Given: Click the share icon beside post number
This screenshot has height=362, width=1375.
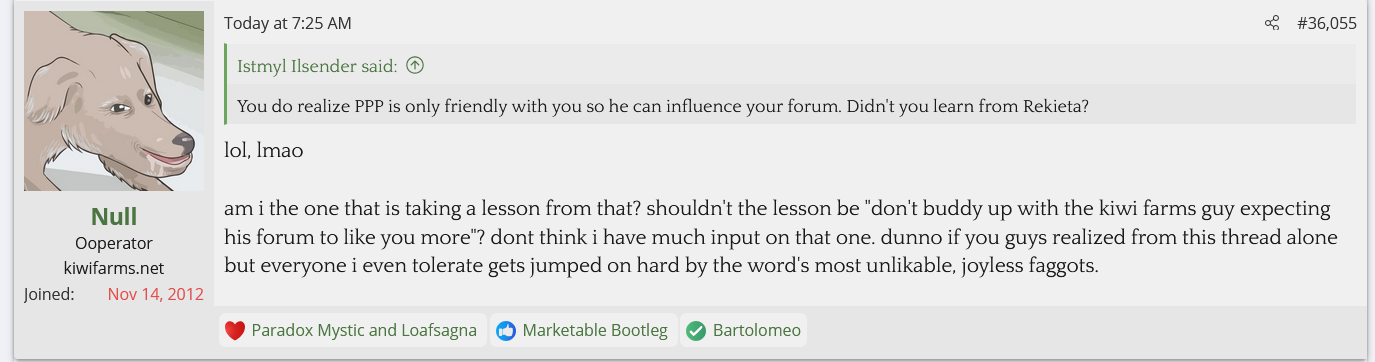Looking at the screenshot, I should (1272, 23).
